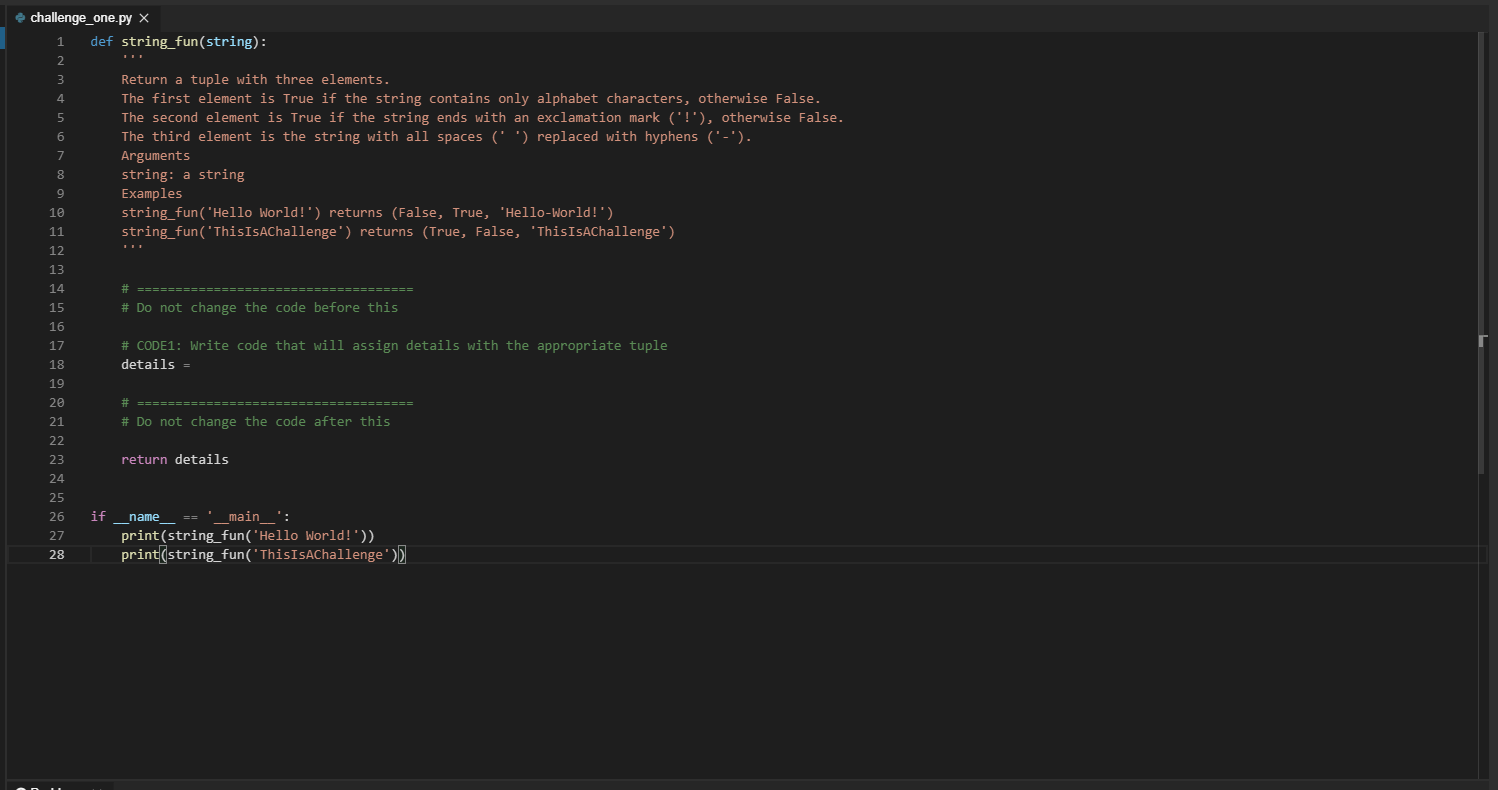
Task: Click 'print' on line 27
Action: (140, 536)
